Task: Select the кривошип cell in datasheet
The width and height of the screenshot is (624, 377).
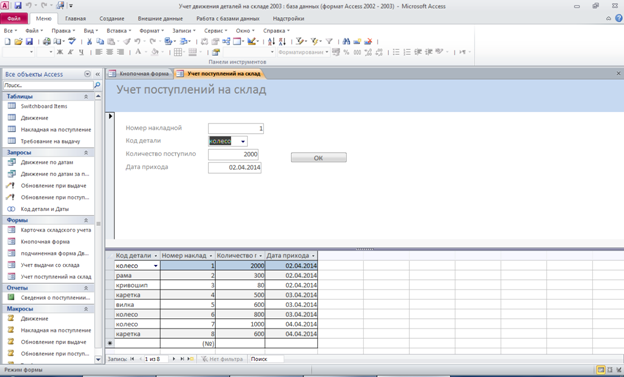Action: coord(137,285)
